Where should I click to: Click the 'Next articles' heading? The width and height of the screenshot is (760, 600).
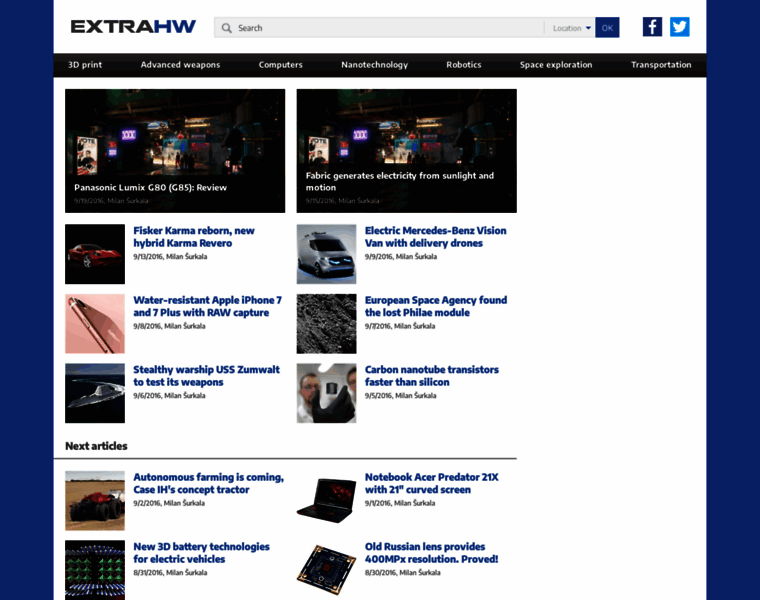96,446
